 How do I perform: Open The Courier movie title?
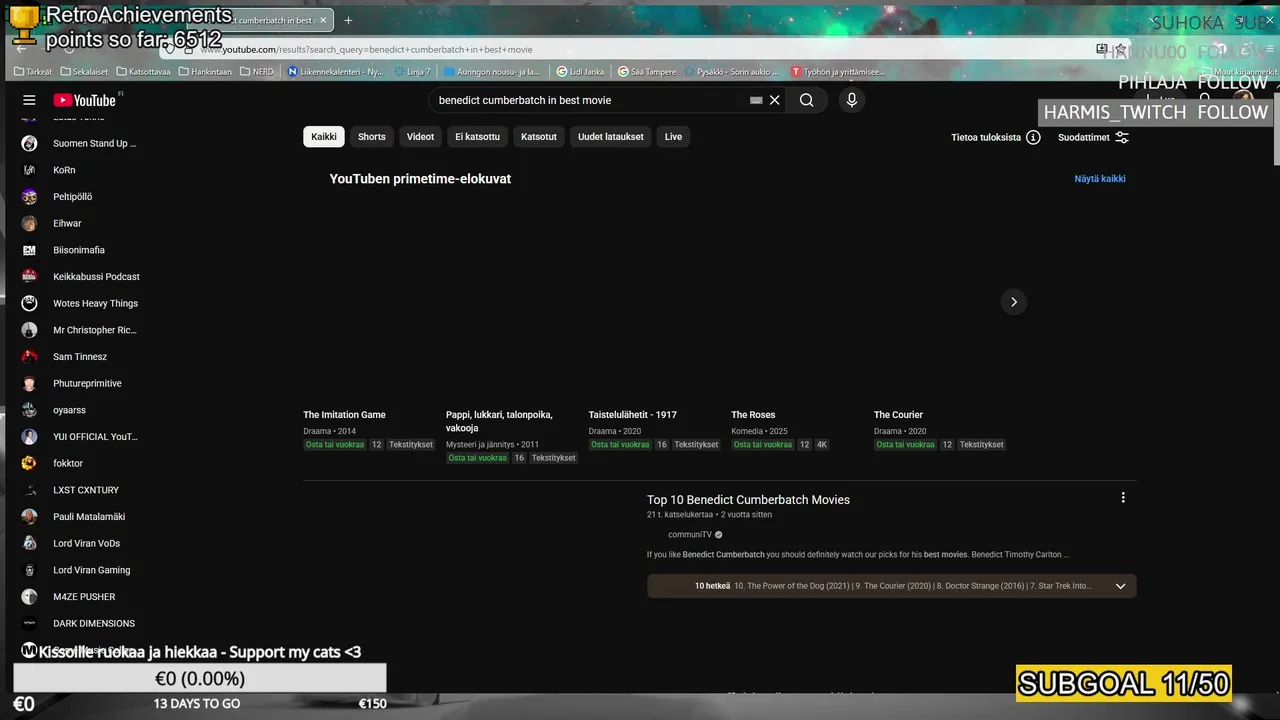[898, 415]
